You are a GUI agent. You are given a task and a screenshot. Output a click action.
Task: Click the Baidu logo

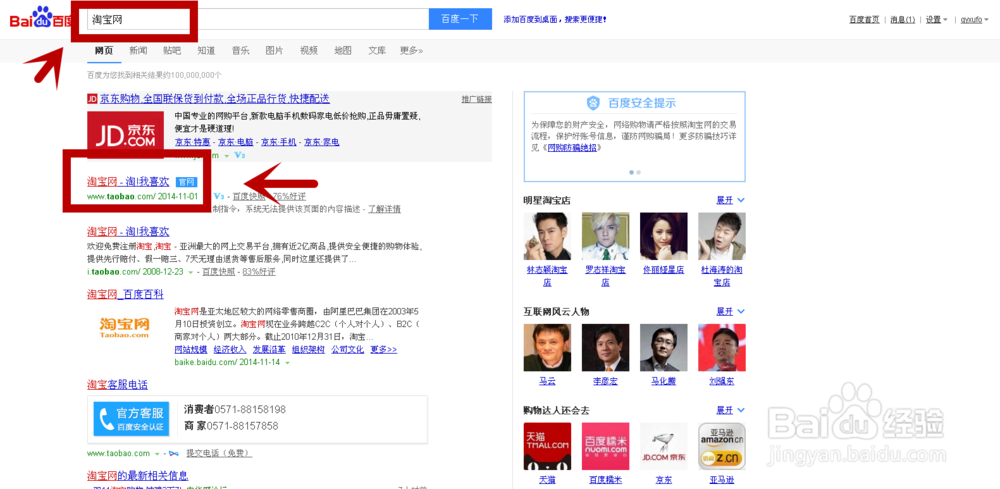pos(41,18)
